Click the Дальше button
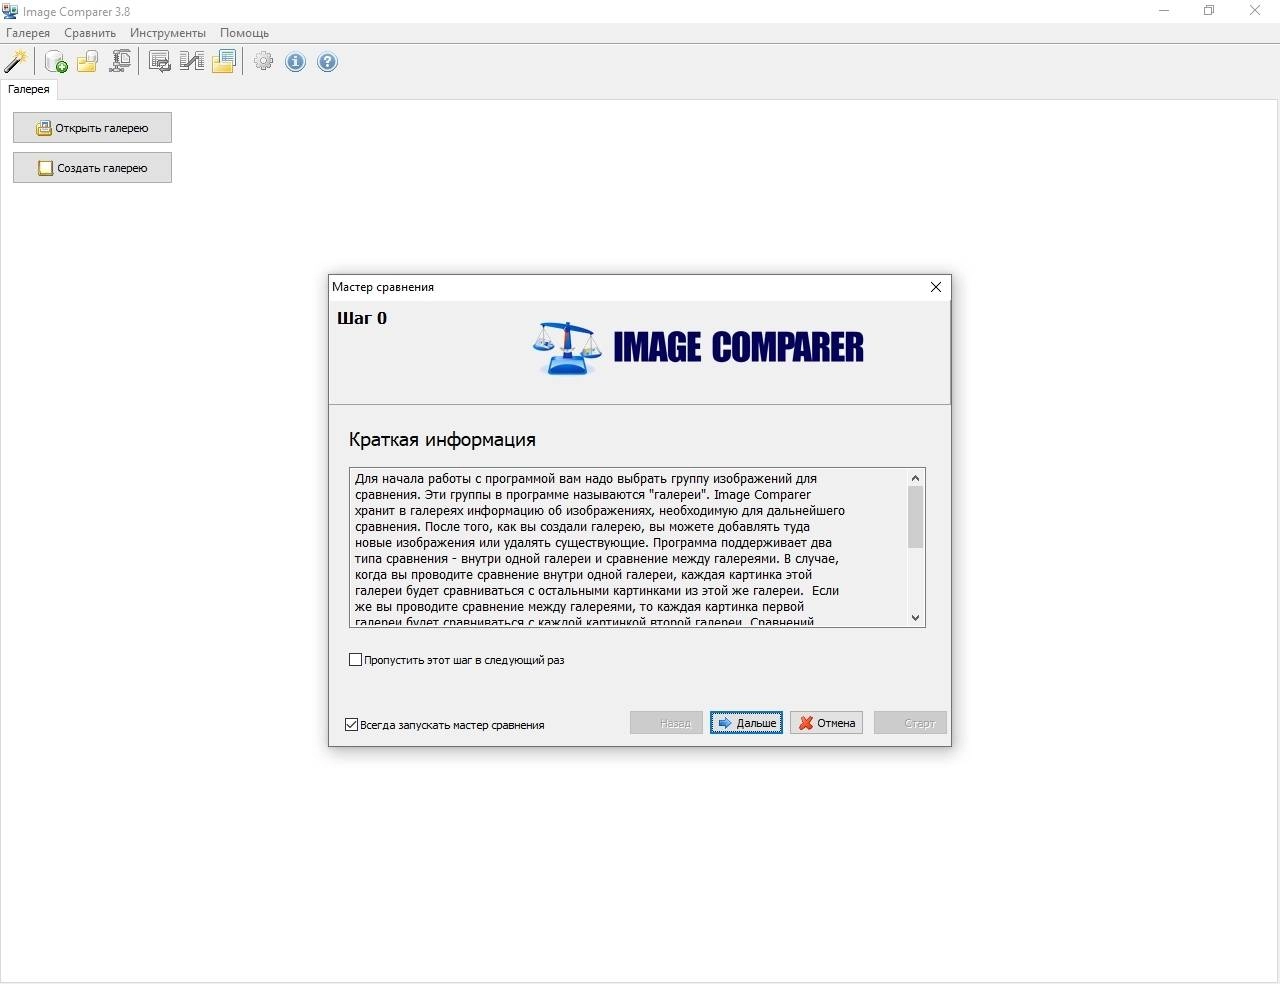Screen dimensions: 1280x984 pyautogui.click(x=746, y=723)
